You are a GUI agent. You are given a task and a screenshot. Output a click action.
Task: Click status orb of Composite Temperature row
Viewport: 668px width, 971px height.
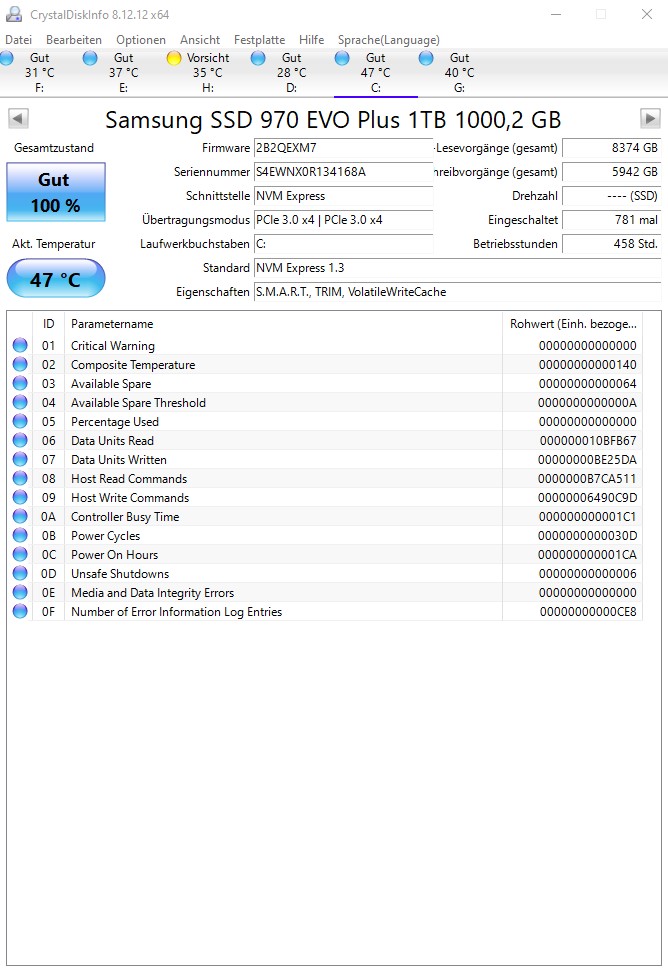pos(20,365)
